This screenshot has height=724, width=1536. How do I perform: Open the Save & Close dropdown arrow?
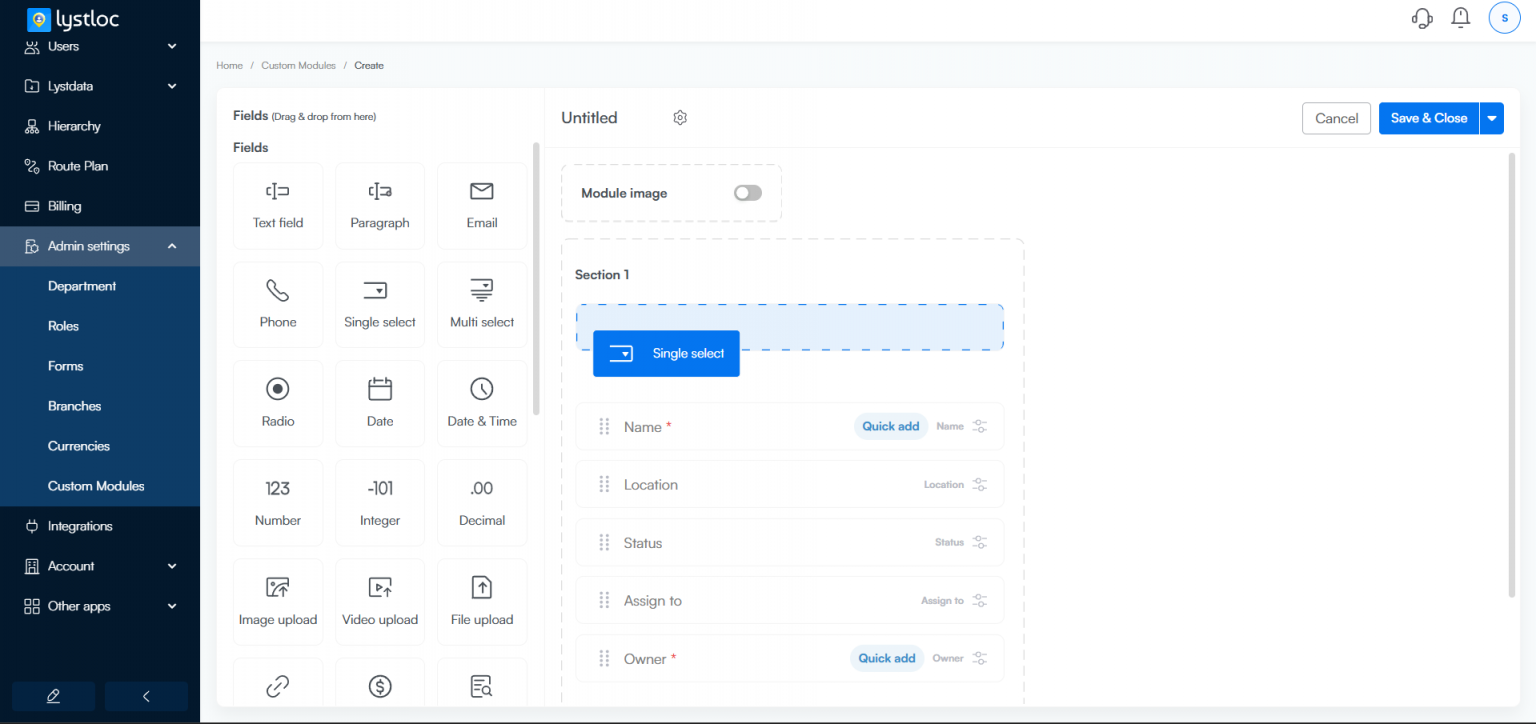1492,118
